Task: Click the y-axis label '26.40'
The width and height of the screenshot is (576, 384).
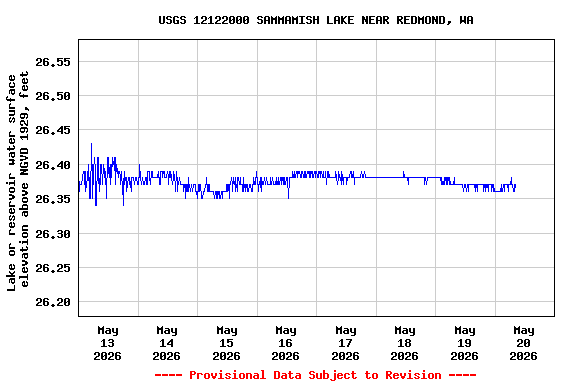Action: (x=53, y=165)
